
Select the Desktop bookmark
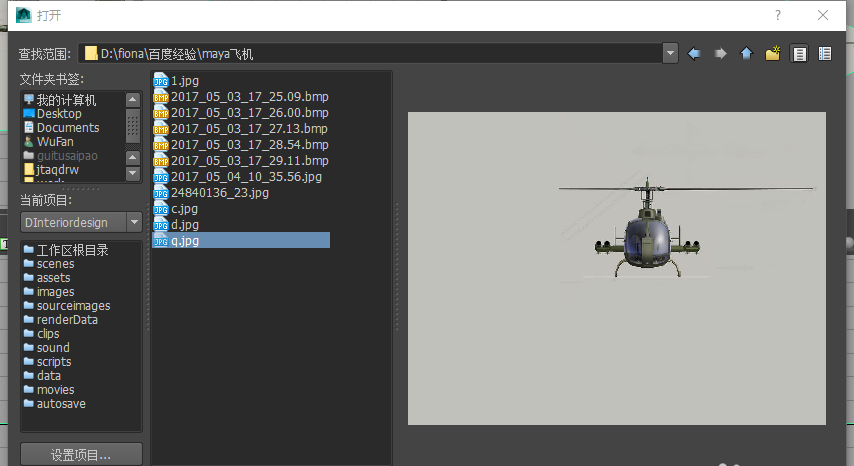tap(59, 114)
